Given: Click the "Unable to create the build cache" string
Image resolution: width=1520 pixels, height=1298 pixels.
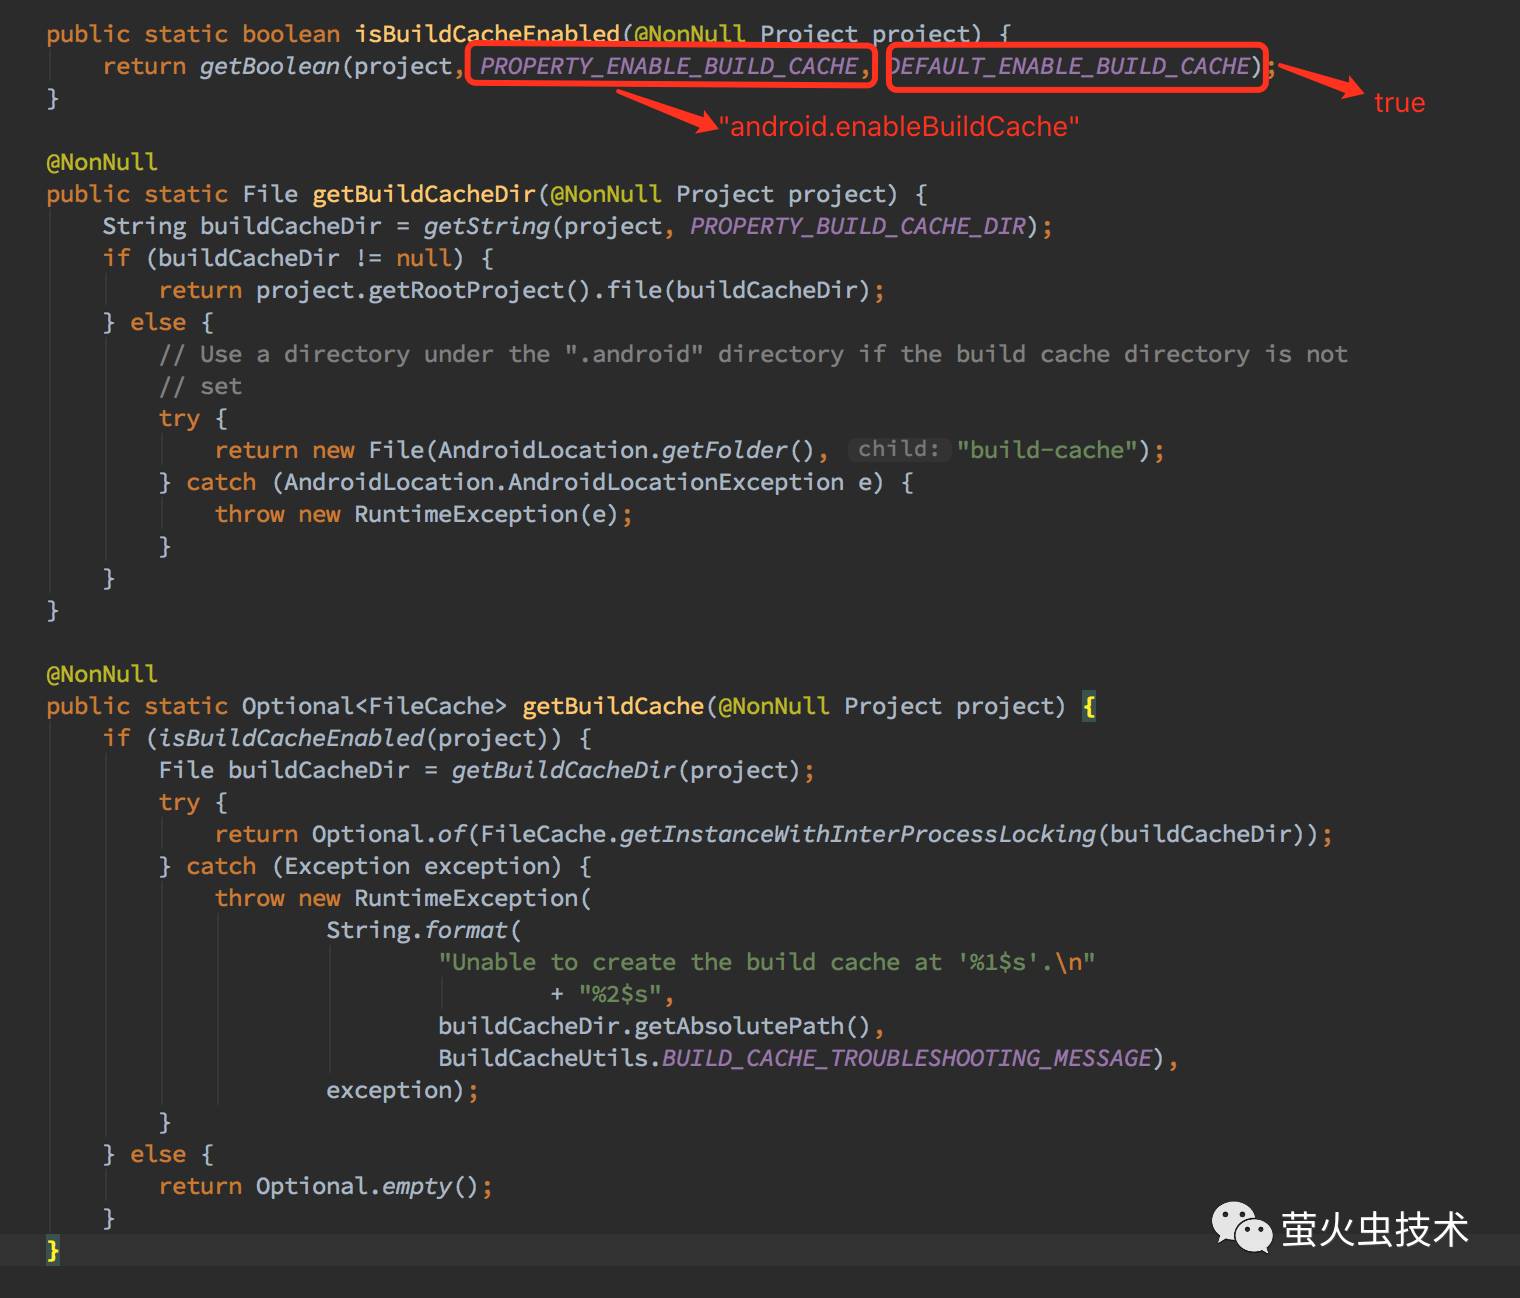Looking at the screenshot, I should (767, 962).
